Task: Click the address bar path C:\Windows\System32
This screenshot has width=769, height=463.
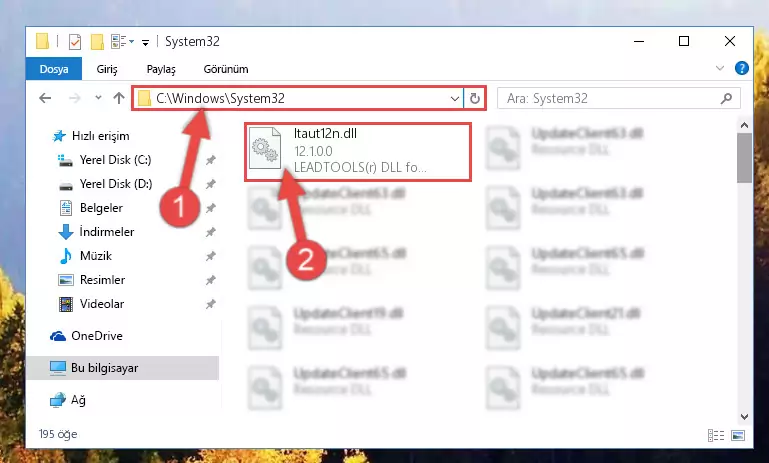Action: coord(220,98)
